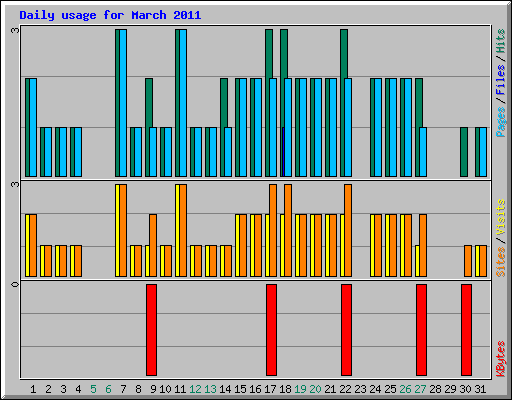This screenshot has height=400, width=512.
Task: Select the lone green Hits bar for day 30
Action: coord(464,152)
